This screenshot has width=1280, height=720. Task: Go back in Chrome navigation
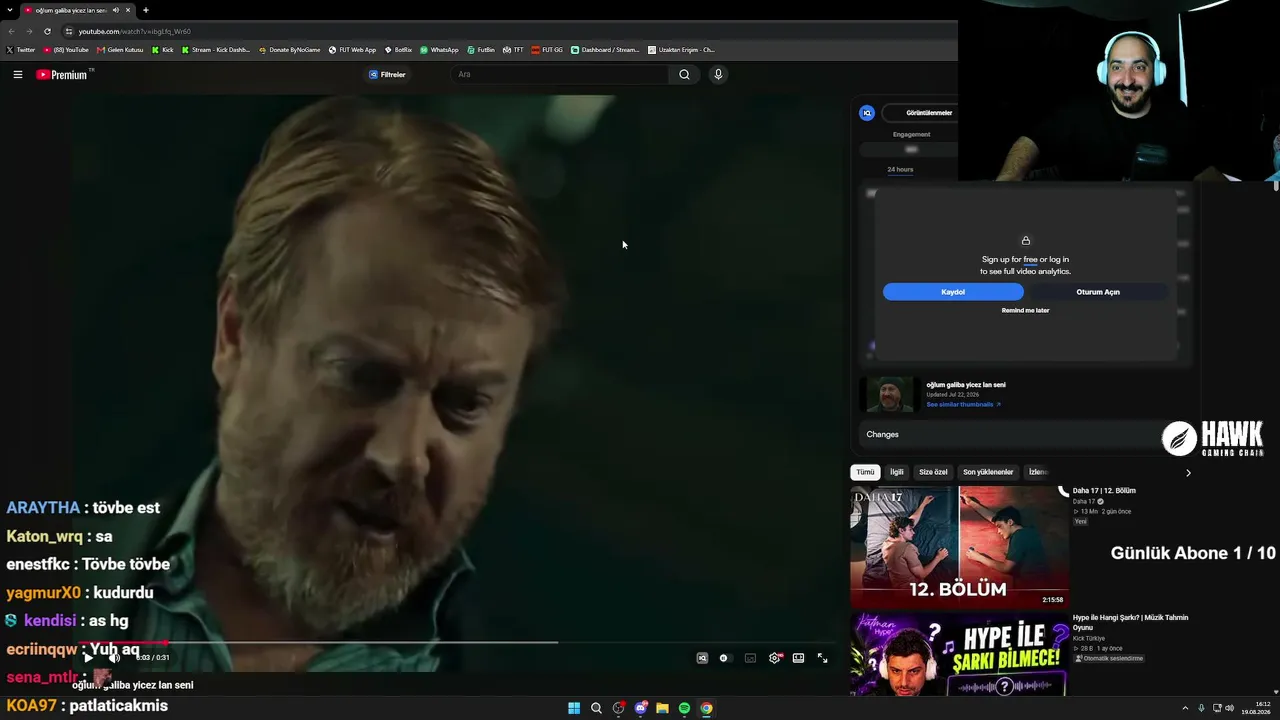pyautogui.click(x=11, y=31)
